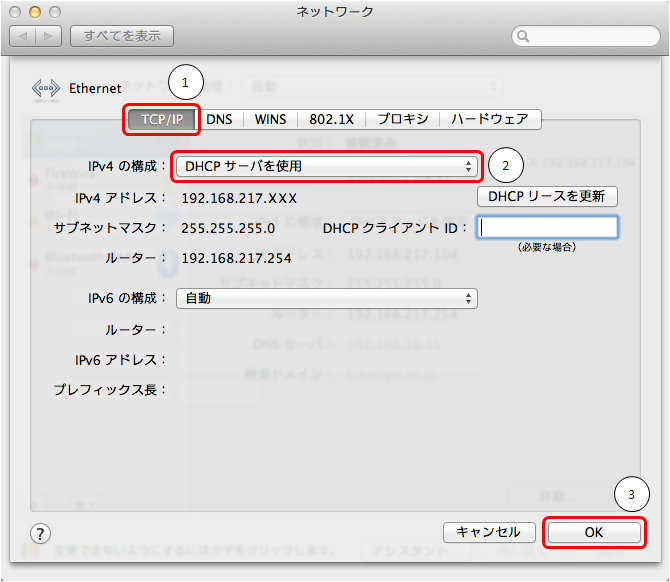The width and height of the screenshot is (670, 582).
Task: Click subnet mask value 255.255.255.0
Action: click(x=228, y=228)
